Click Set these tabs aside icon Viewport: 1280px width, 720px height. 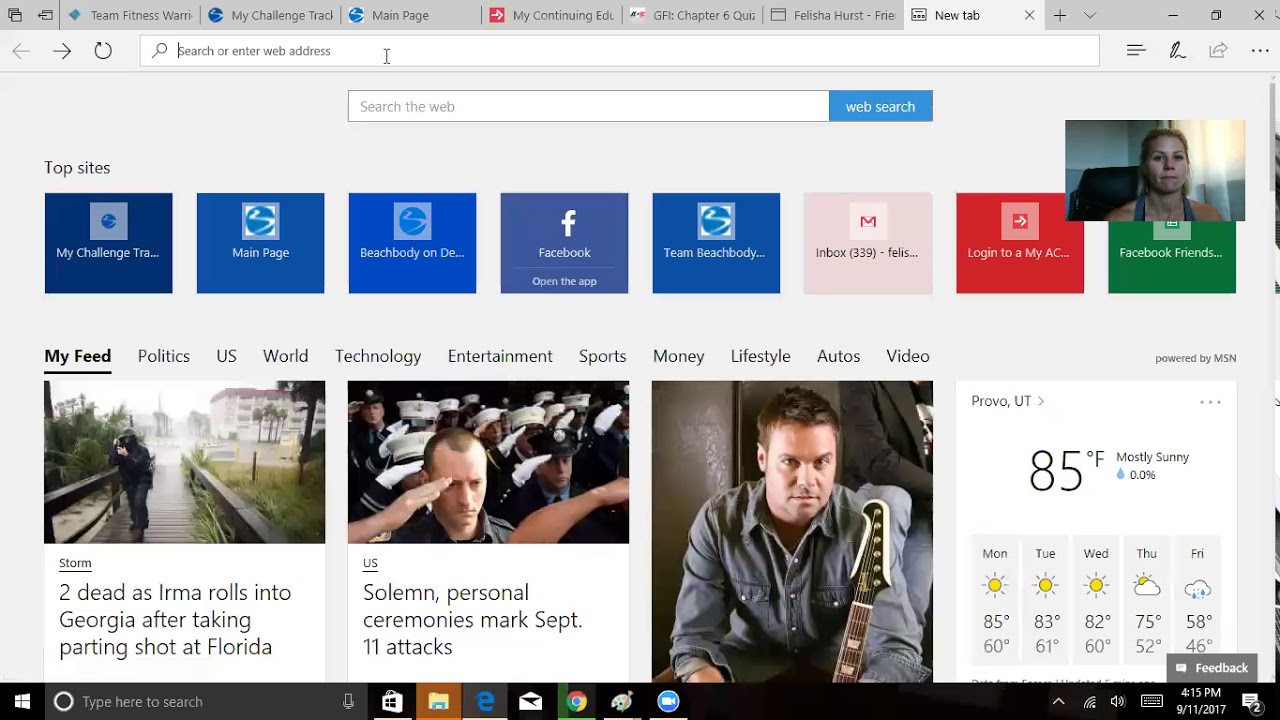(x=45, y=15)
